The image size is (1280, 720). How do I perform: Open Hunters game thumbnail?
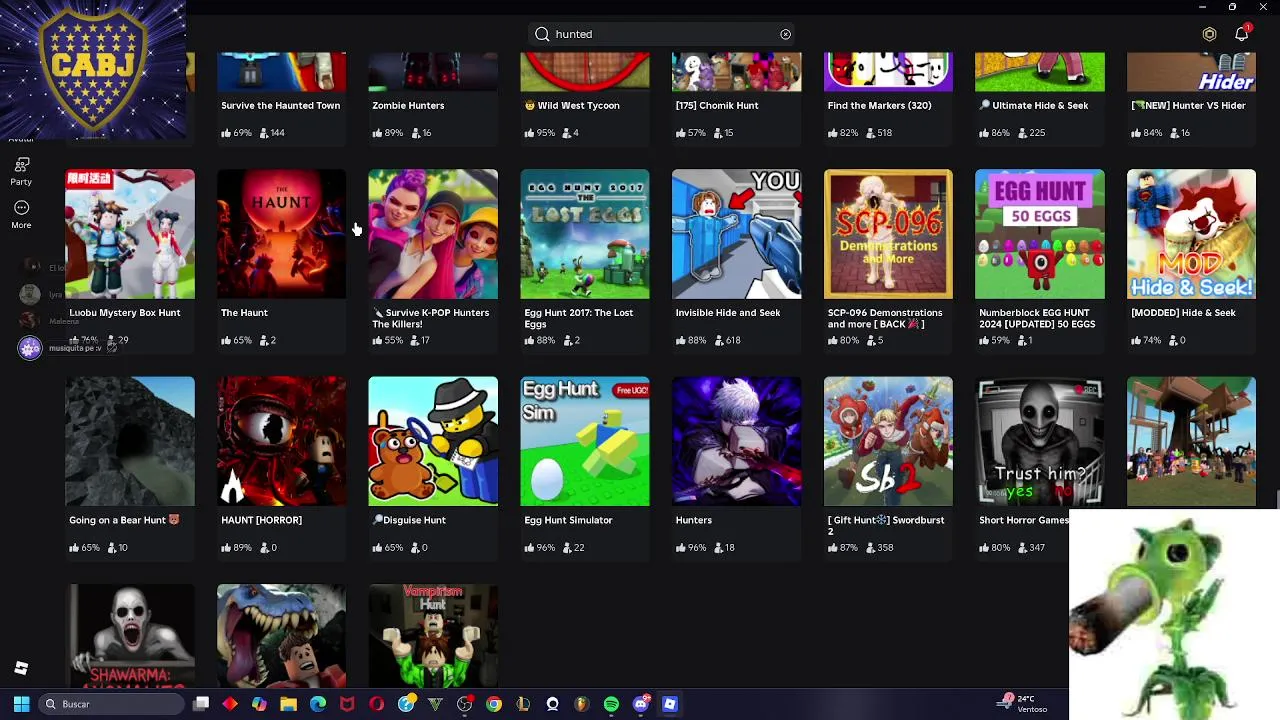(736, 441)
